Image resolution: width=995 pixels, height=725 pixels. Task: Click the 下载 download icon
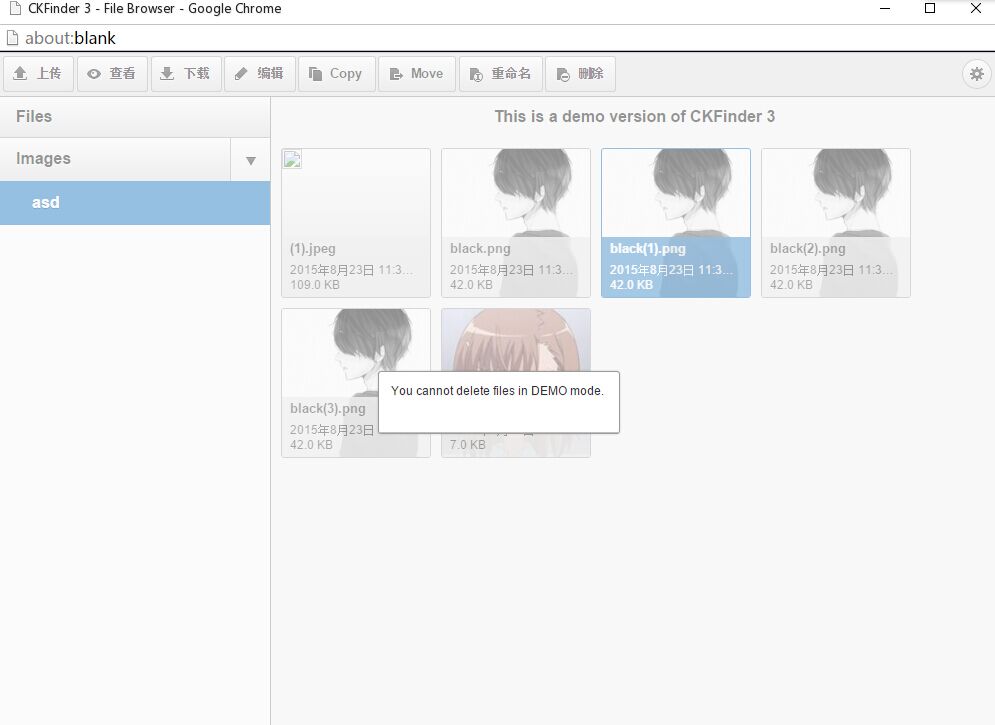(x=186, y=73)
